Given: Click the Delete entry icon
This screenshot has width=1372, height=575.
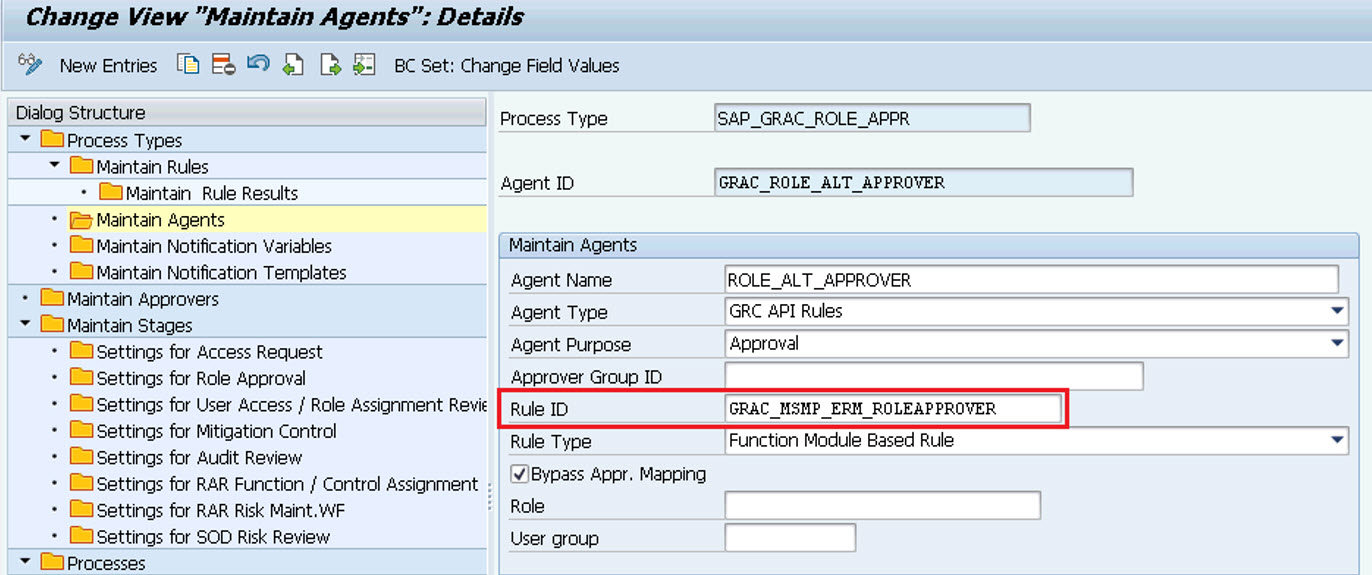Looking at the screenshot, I should coord(223,65).
